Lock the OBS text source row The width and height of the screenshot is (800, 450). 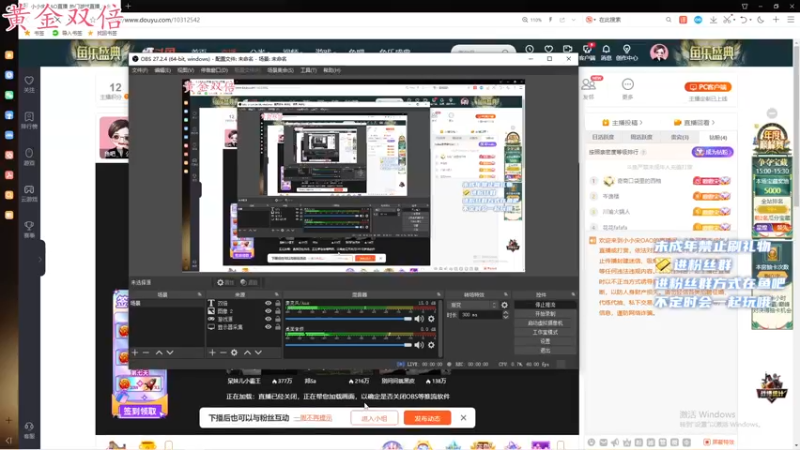(278, 303)
